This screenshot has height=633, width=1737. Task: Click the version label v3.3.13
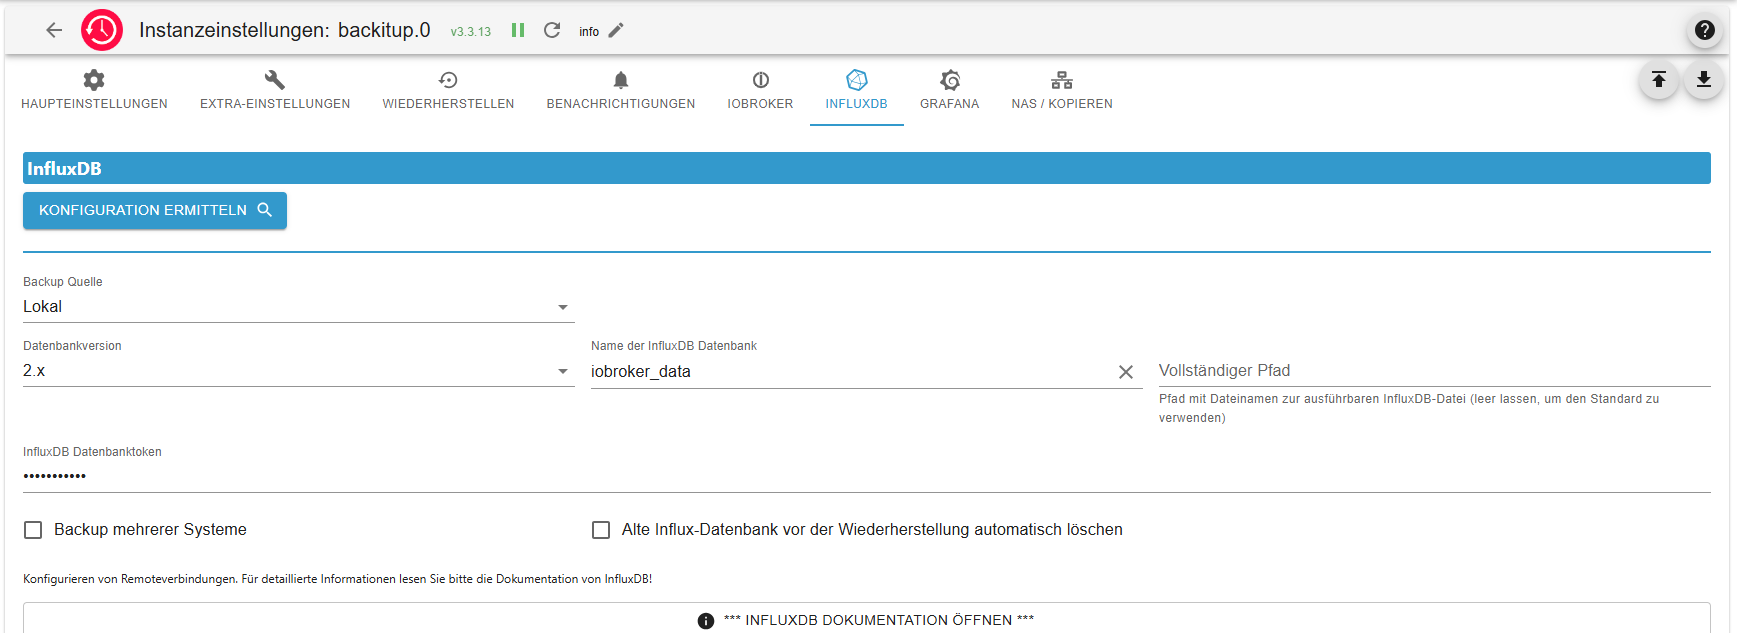point(471,32)
